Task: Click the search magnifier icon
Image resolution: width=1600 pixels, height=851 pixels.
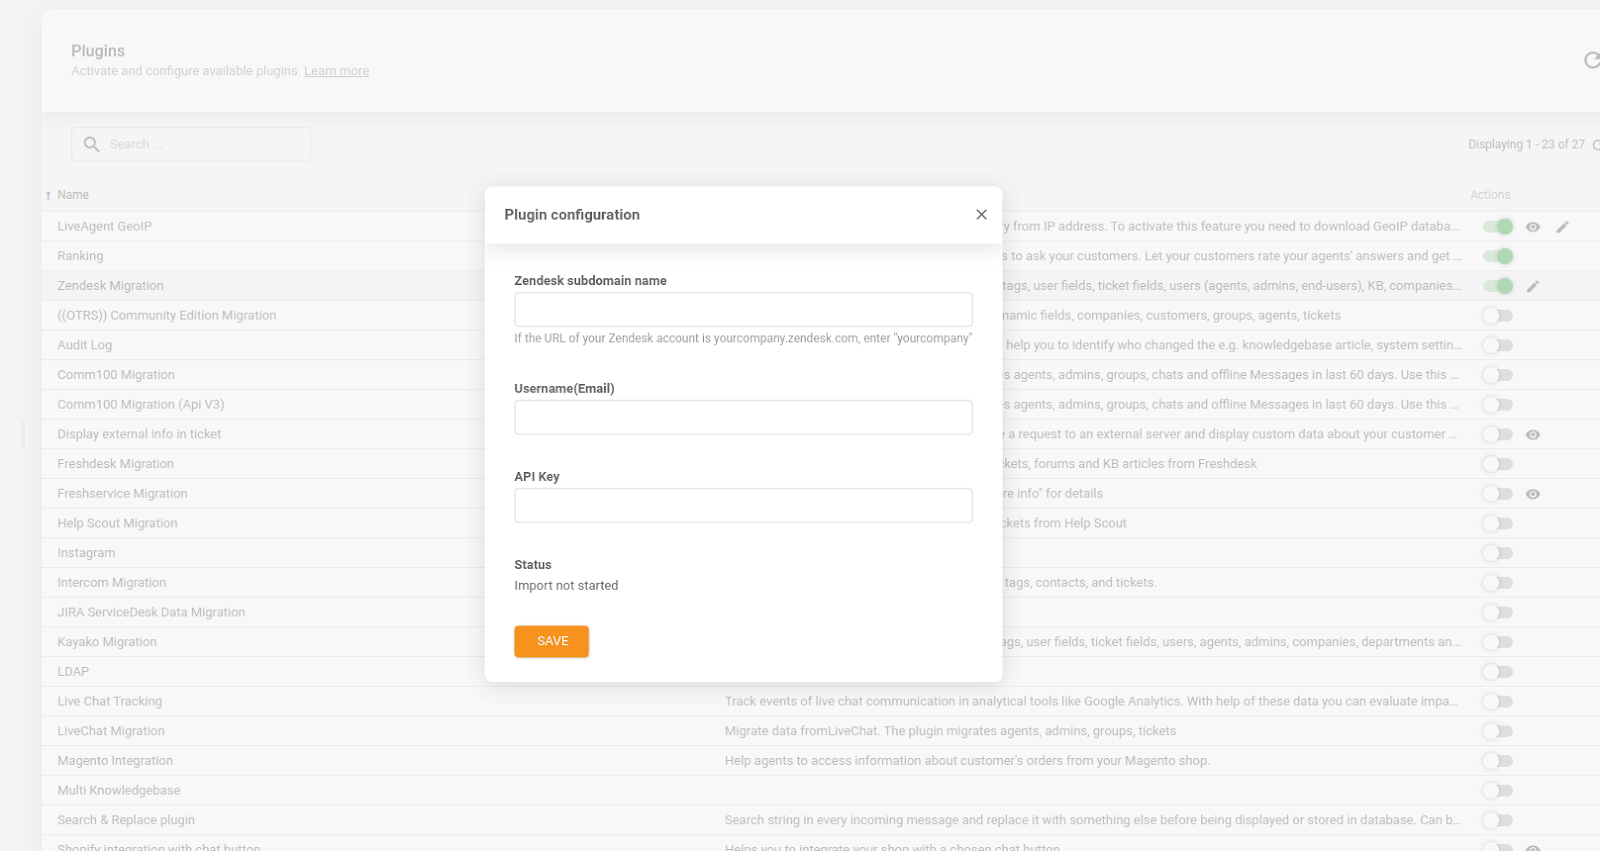Action: (91, 144)
